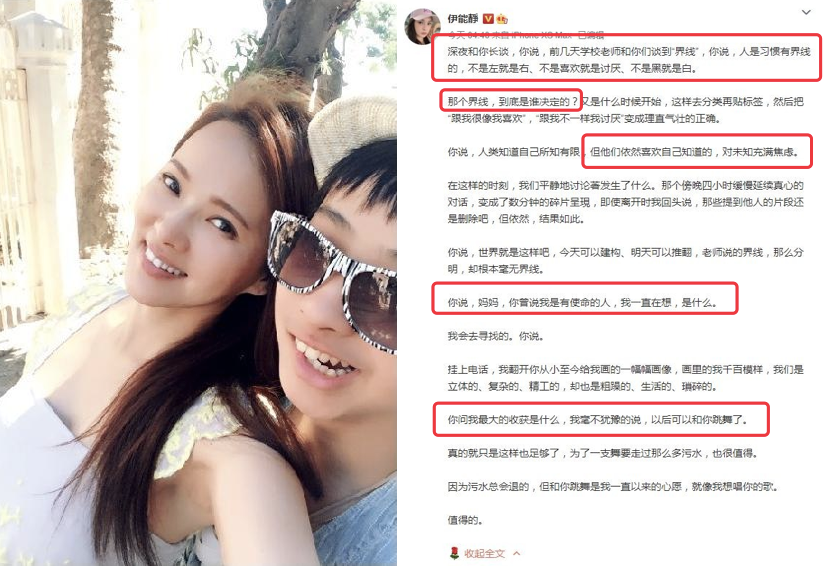This screenshot has height=567, width=825.
Task: Open the poster's round avatar picture
Action: (421, 26)
